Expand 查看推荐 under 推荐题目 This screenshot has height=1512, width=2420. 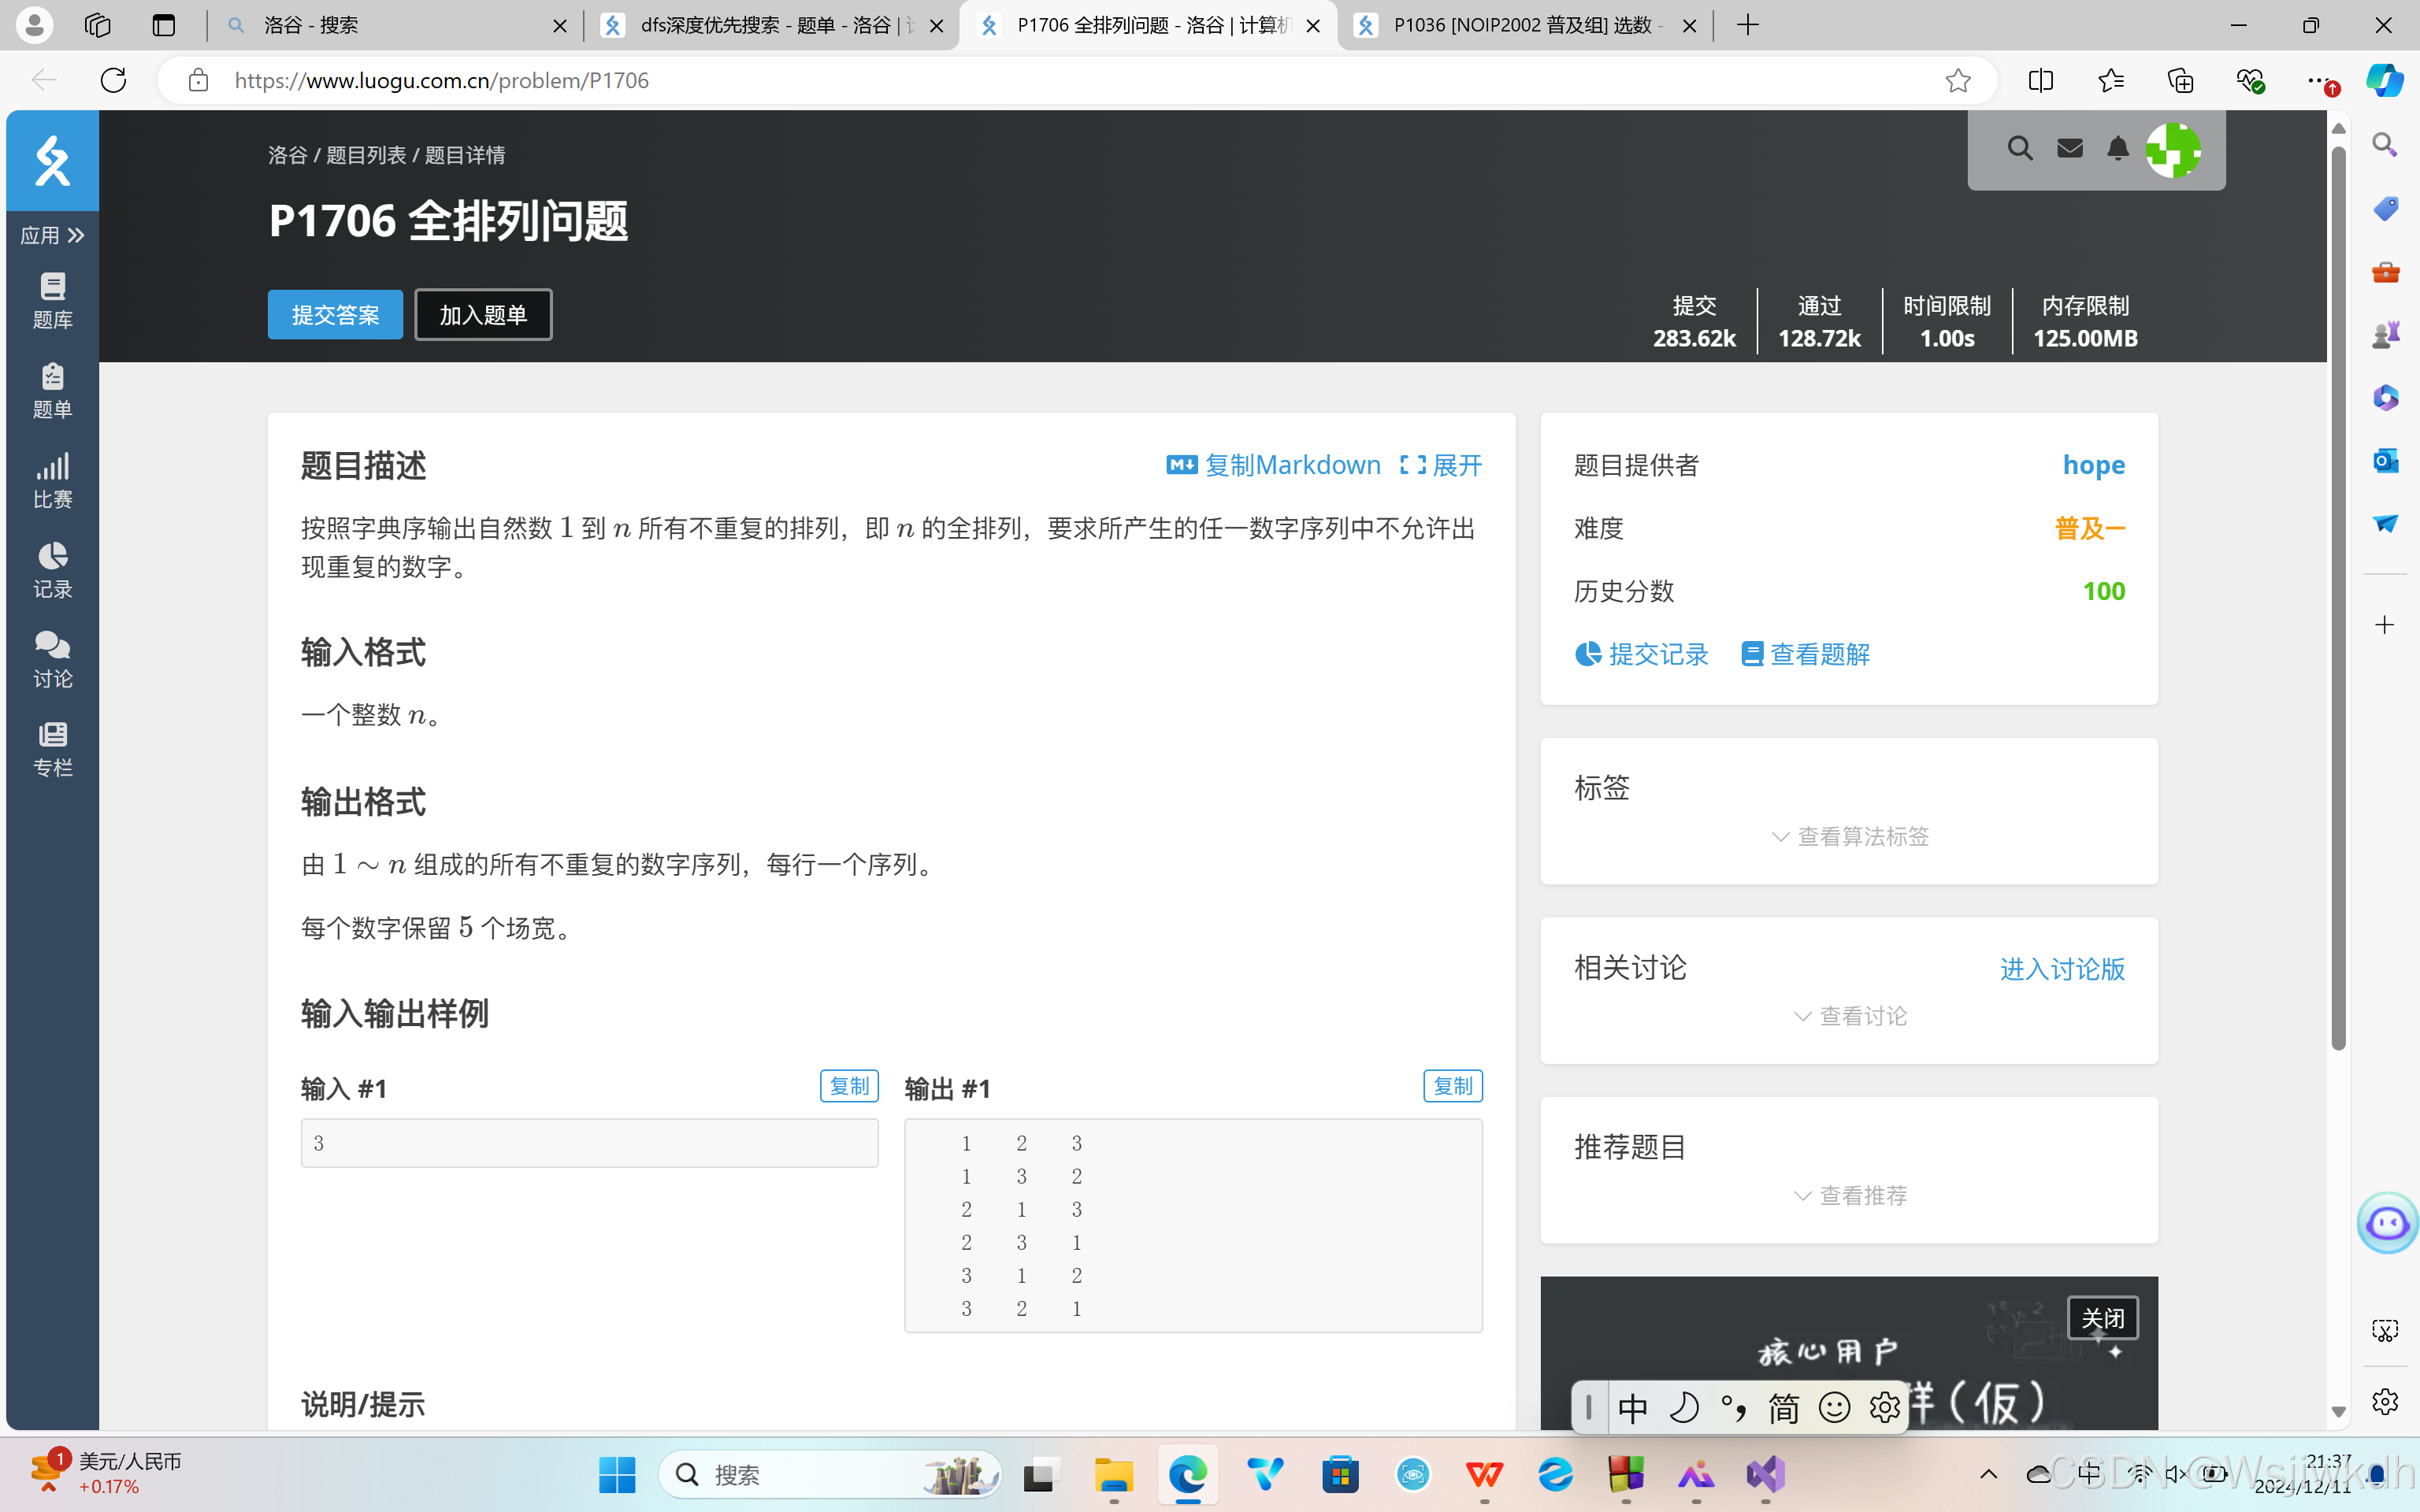(1850, 1195)
